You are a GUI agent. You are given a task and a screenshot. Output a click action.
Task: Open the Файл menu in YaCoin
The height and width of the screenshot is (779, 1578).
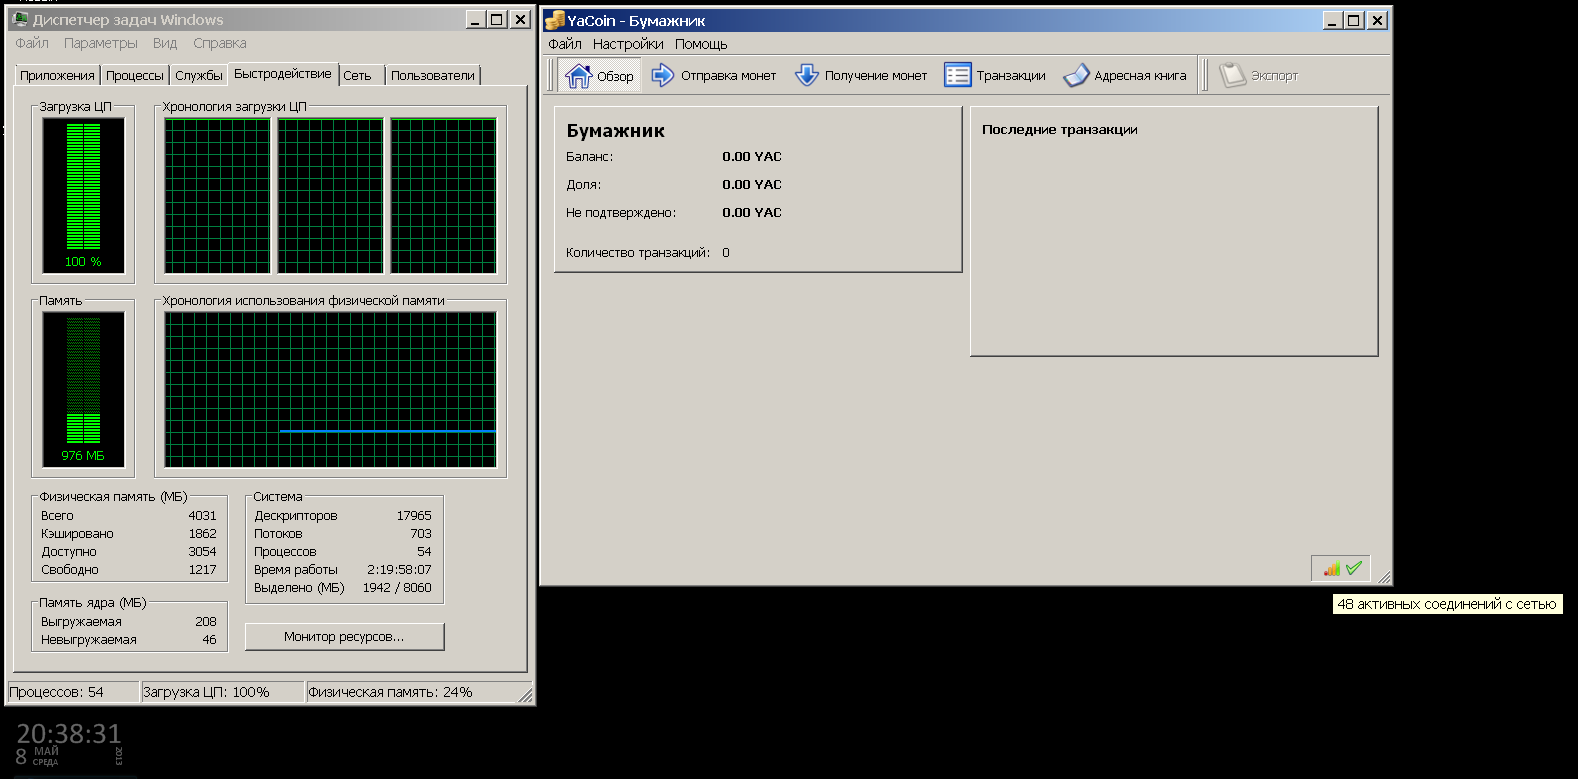click(564, 44)
